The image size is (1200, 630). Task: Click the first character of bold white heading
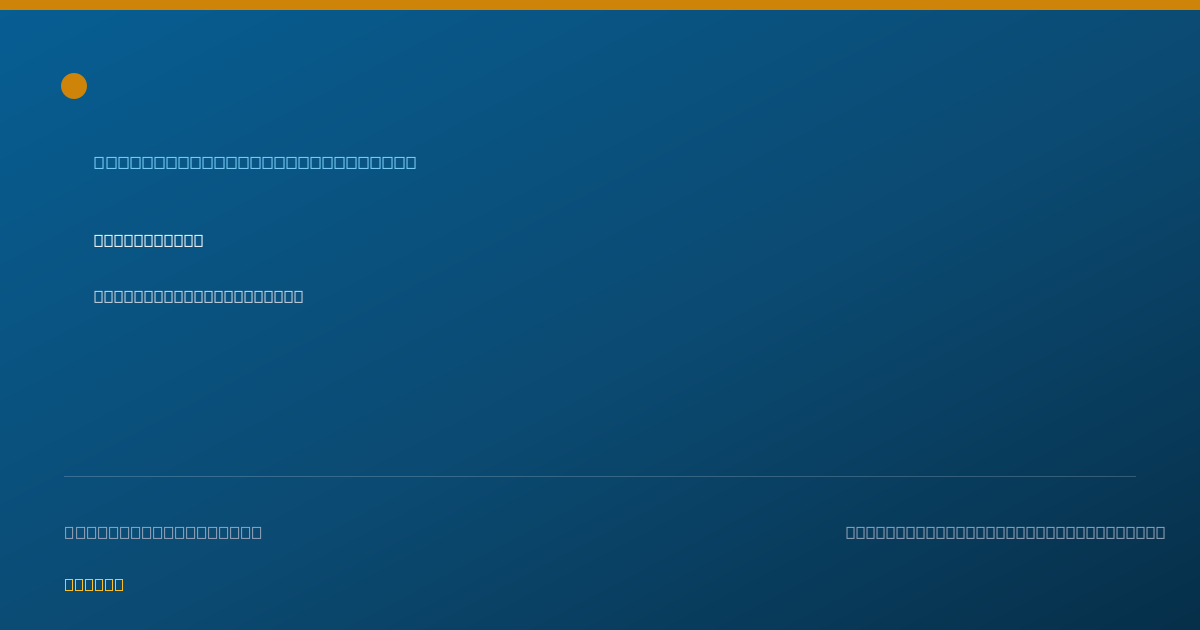[x=99, y=240]
